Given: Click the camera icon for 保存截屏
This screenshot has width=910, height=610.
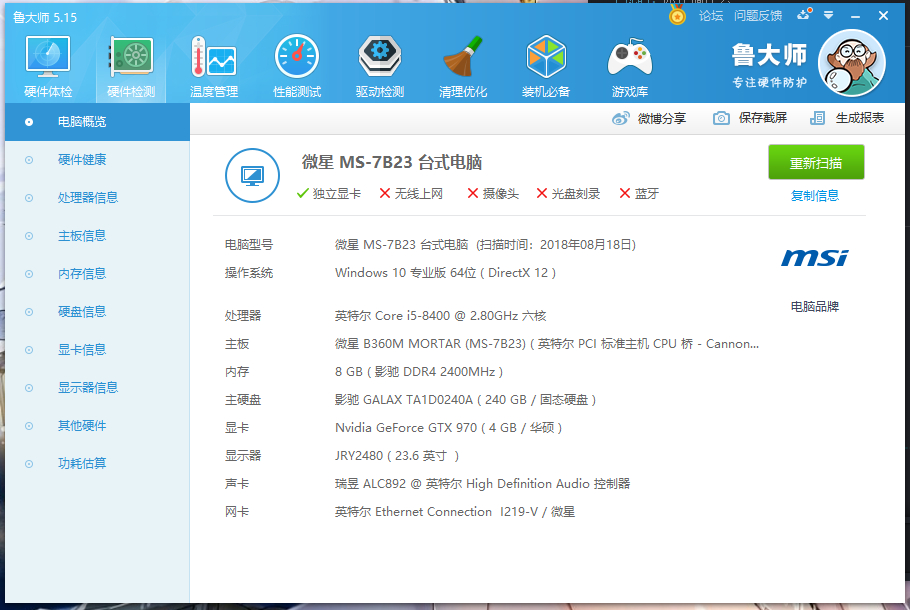Looking at the screenshot, I should 721,118.
